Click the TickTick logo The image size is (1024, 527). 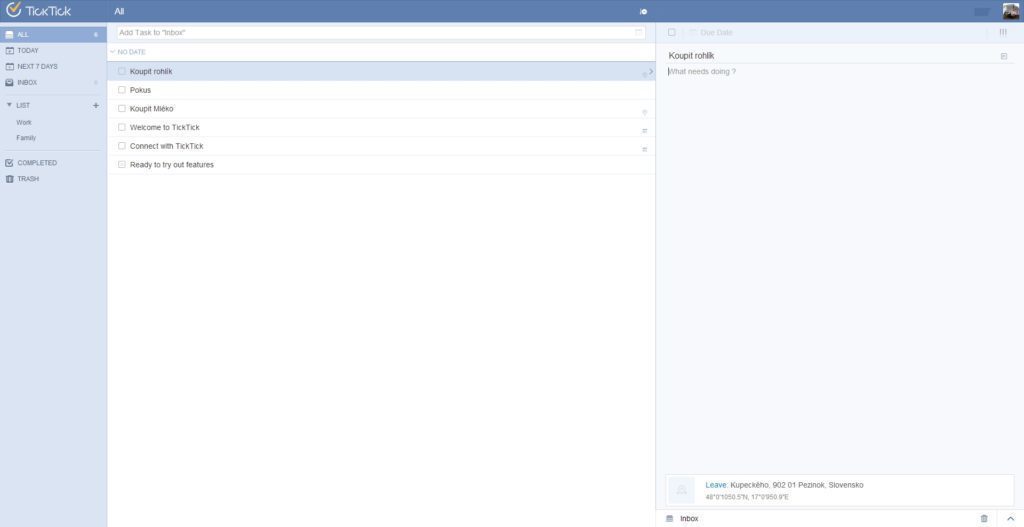[x=39, y=11]
